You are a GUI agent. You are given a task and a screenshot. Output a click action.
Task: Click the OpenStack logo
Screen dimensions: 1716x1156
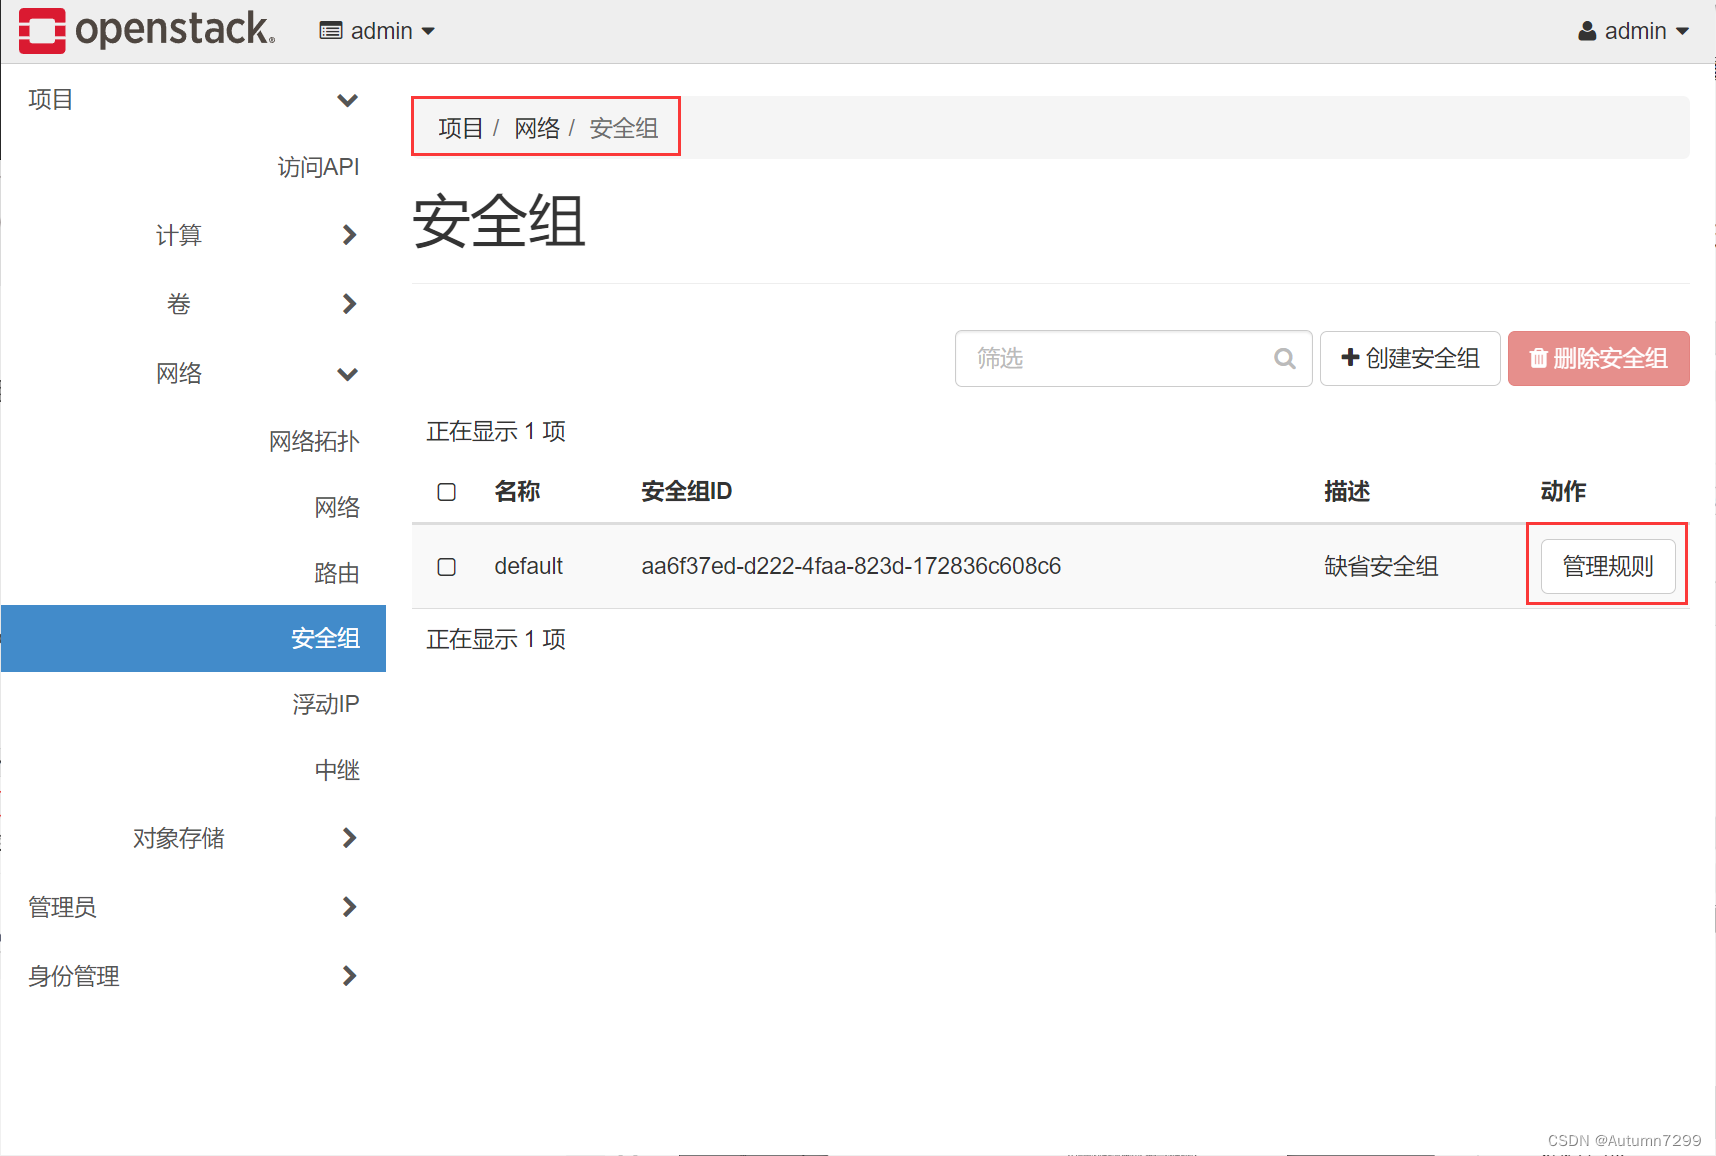coord(147,30)
